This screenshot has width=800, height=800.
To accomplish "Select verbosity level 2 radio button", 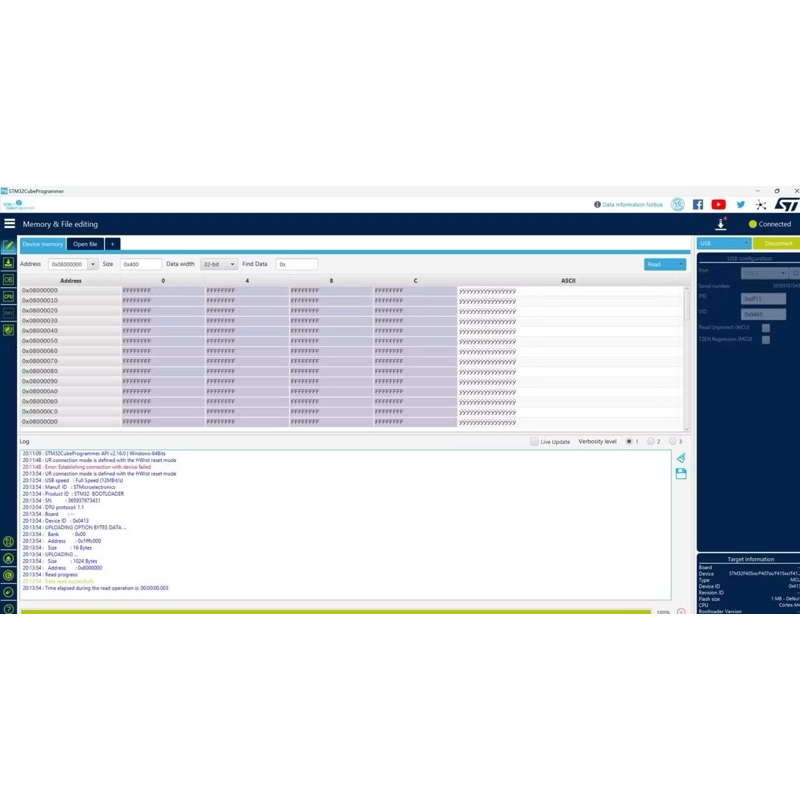I will coord(650,441).
